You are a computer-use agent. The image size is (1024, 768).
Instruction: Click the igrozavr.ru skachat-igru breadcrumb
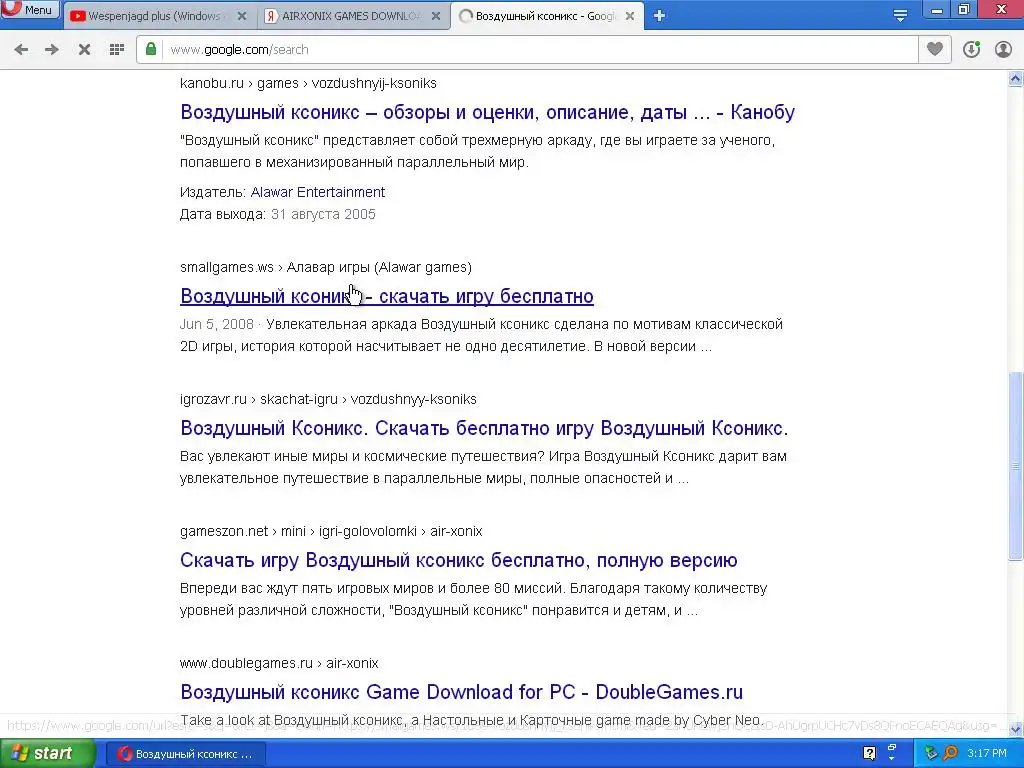(328, 400)
